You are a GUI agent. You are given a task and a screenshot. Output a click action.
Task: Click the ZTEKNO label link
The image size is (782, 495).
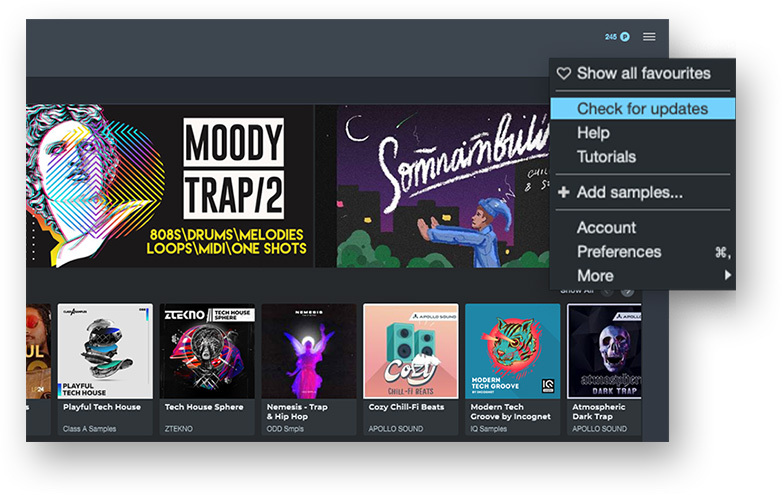179,429
